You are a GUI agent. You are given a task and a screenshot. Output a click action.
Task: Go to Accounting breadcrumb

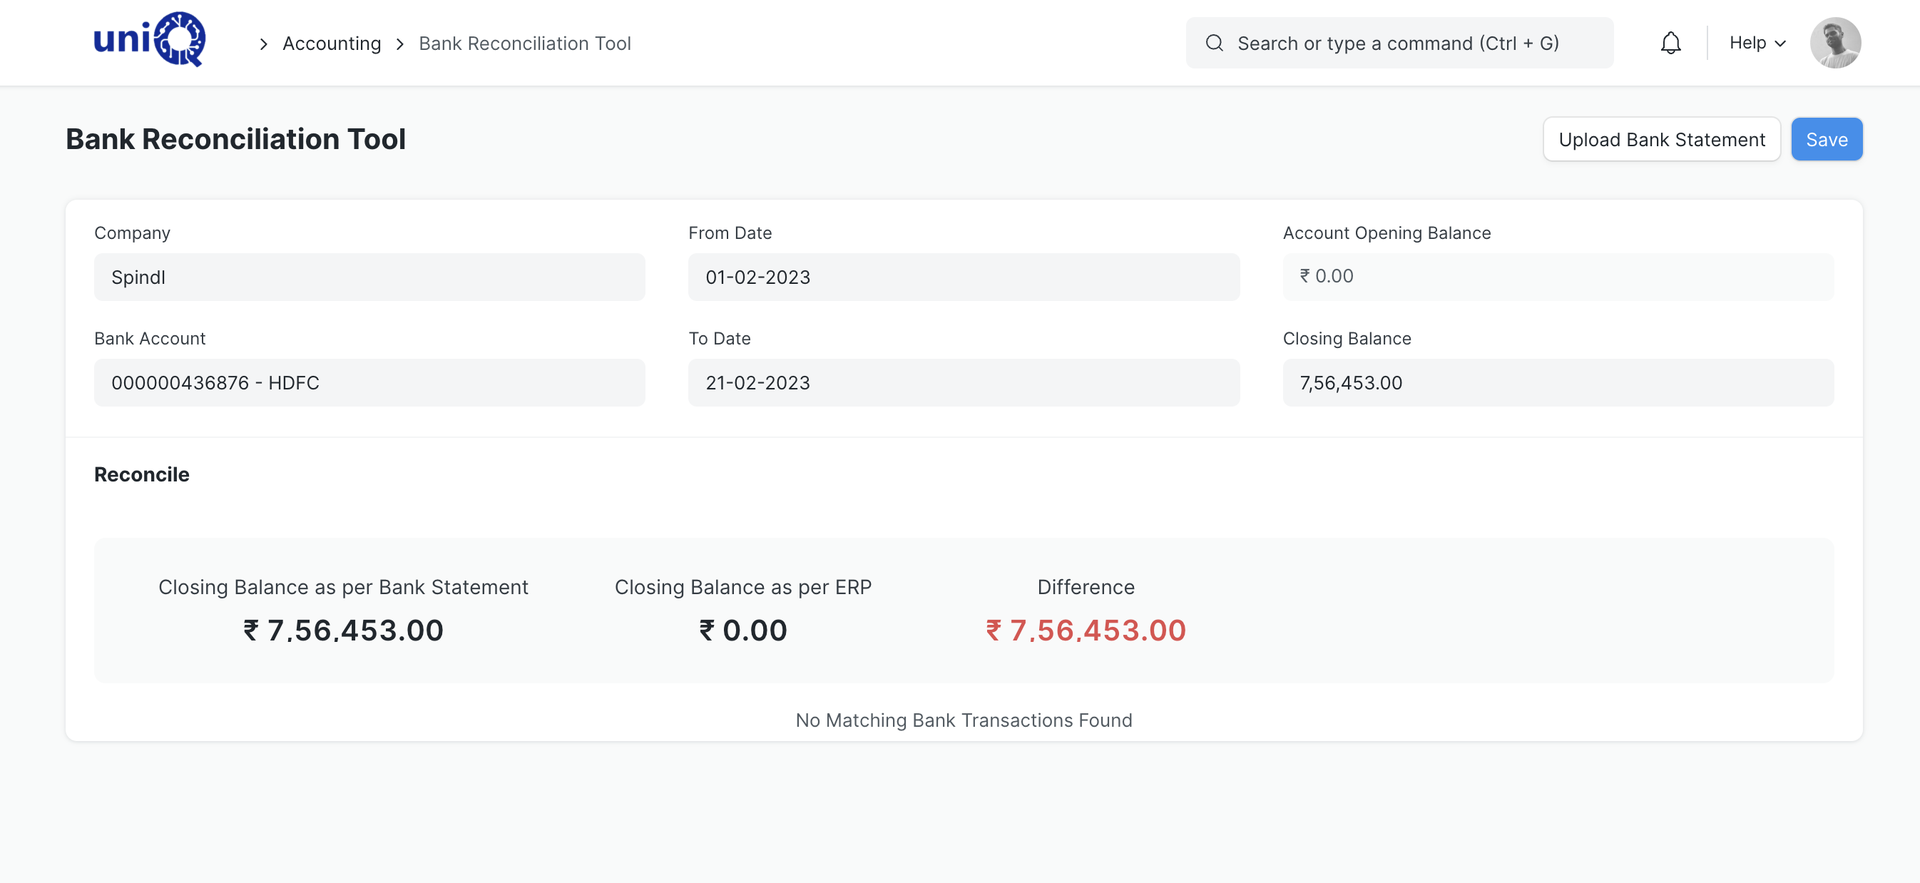pyautogui.click(x=332, y=43)
